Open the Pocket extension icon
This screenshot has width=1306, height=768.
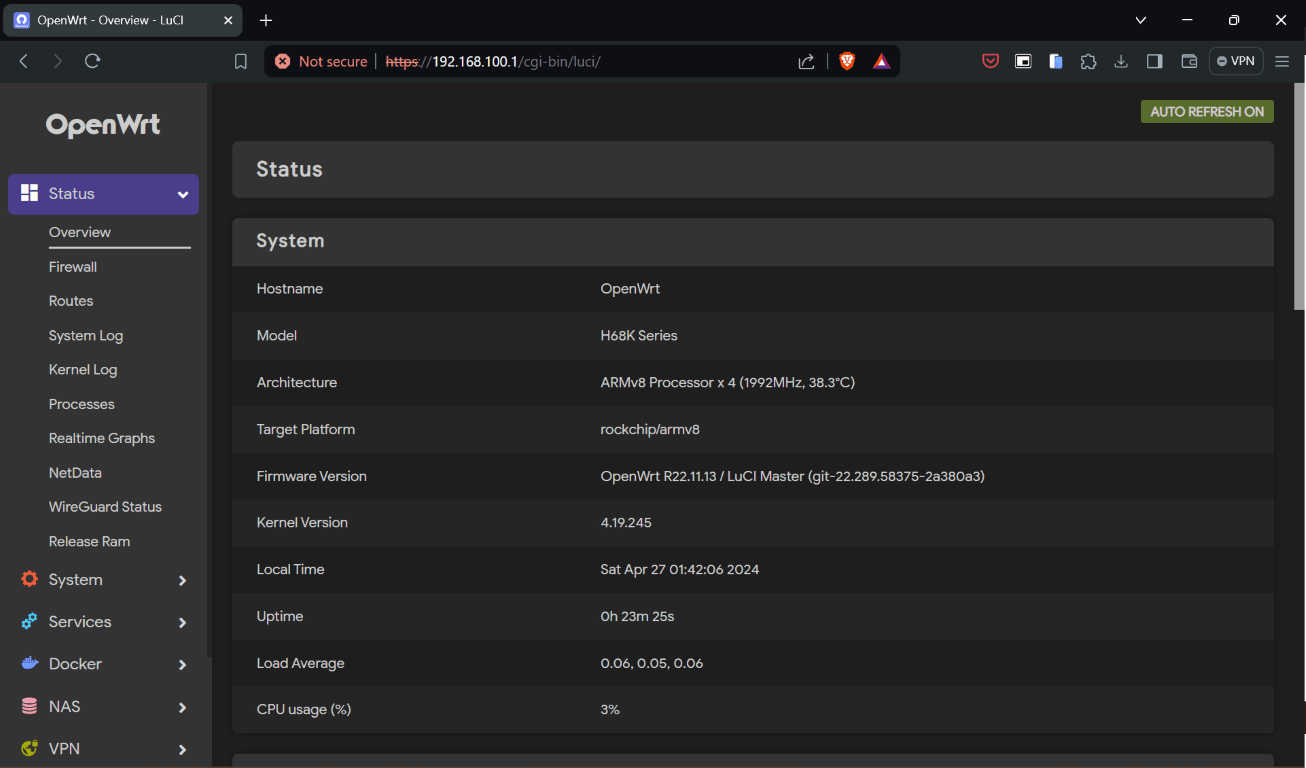(x=990, y=61)
